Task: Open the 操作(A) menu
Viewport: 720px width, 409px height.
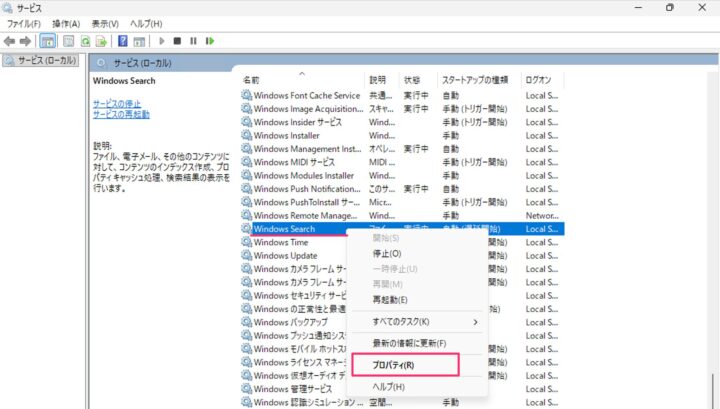Action: pyautogui.click(x=67, y=23)
